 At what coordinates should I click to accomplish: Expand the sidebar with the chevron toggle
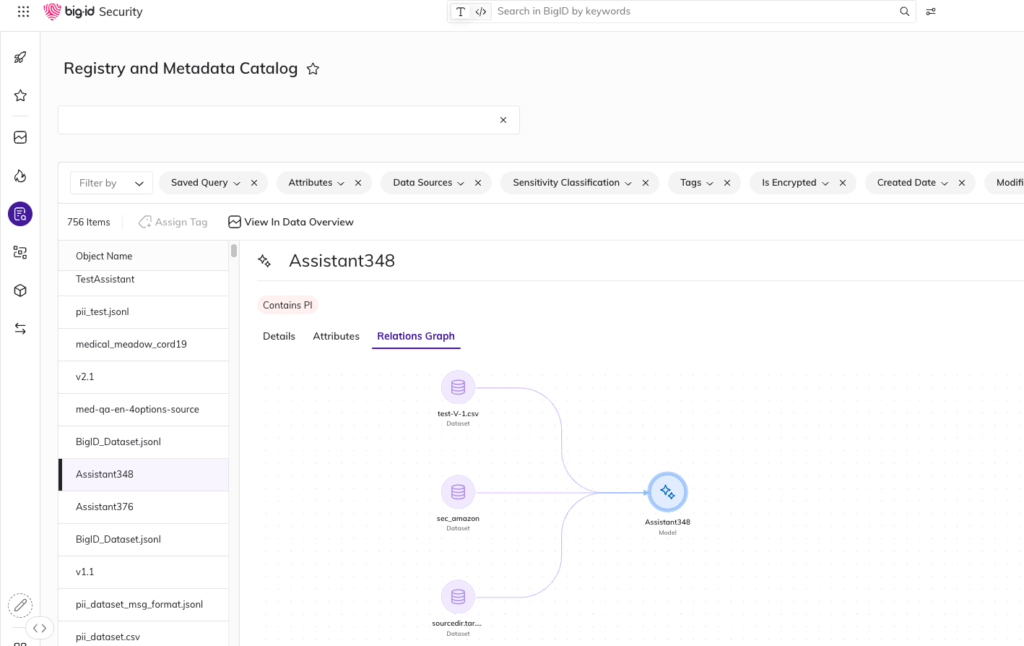pyautogui.click(x=39, y=628)
